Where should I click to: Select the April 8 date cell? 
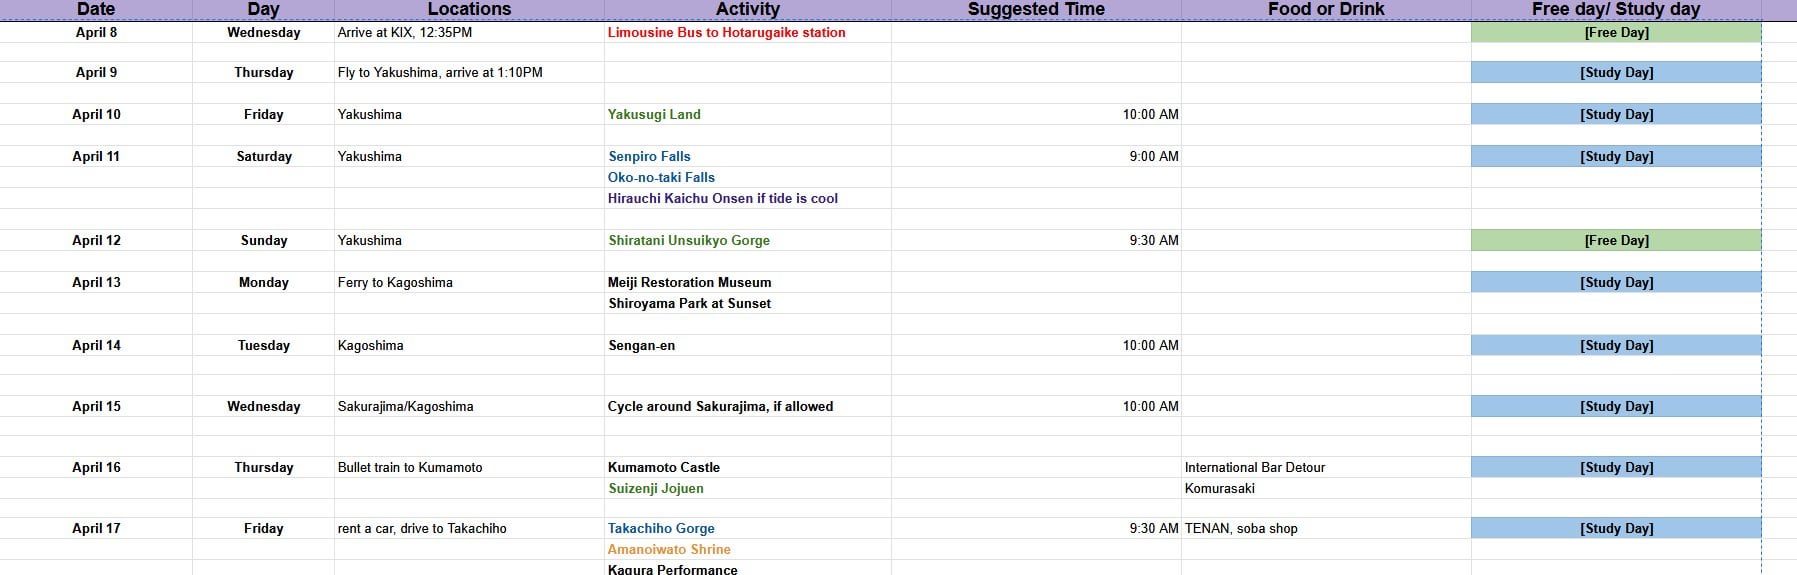pyautogui.click(x=96, y=32)
